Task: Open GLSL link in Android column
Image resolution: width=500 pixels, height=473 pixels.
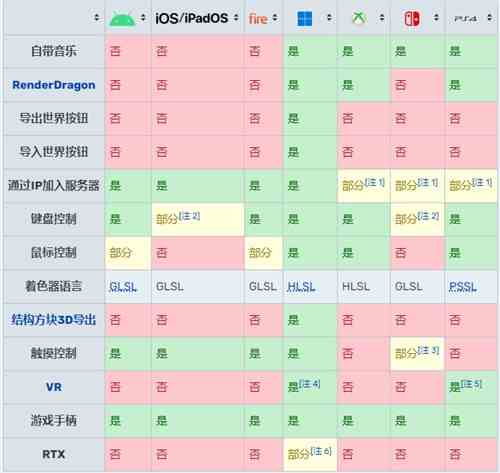Action: [x=123, y=287]
